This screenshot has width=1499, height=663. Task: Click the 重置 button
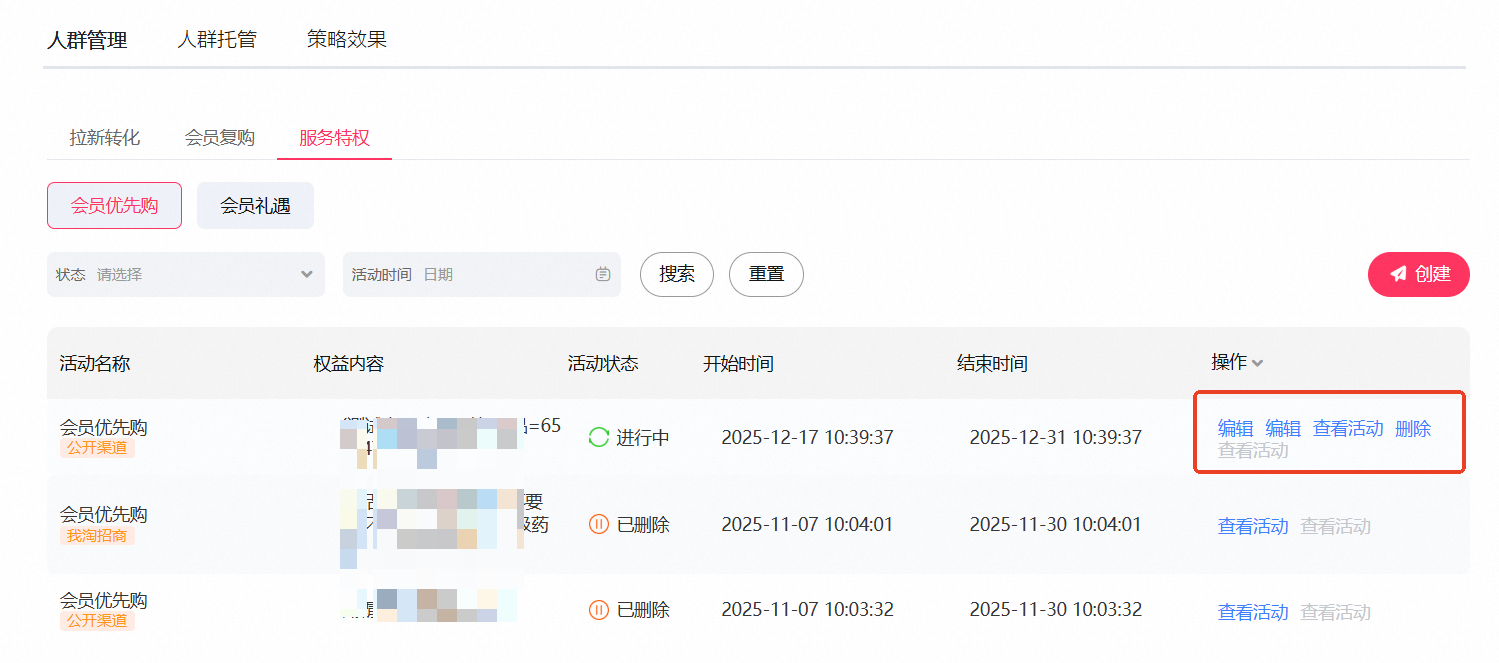coord(766,274)
